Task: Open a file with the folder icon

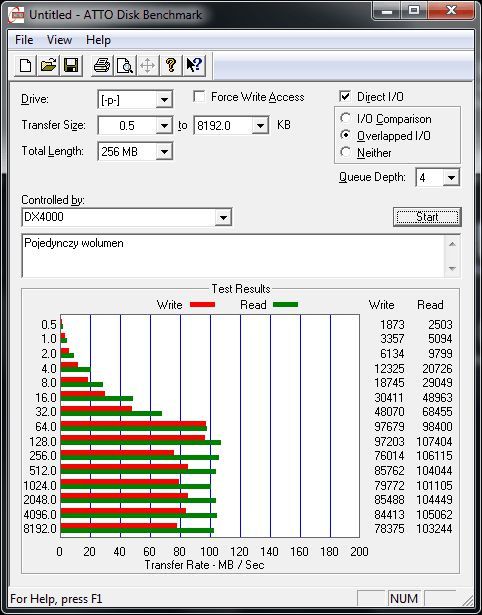Action: [x=48, y=65]
